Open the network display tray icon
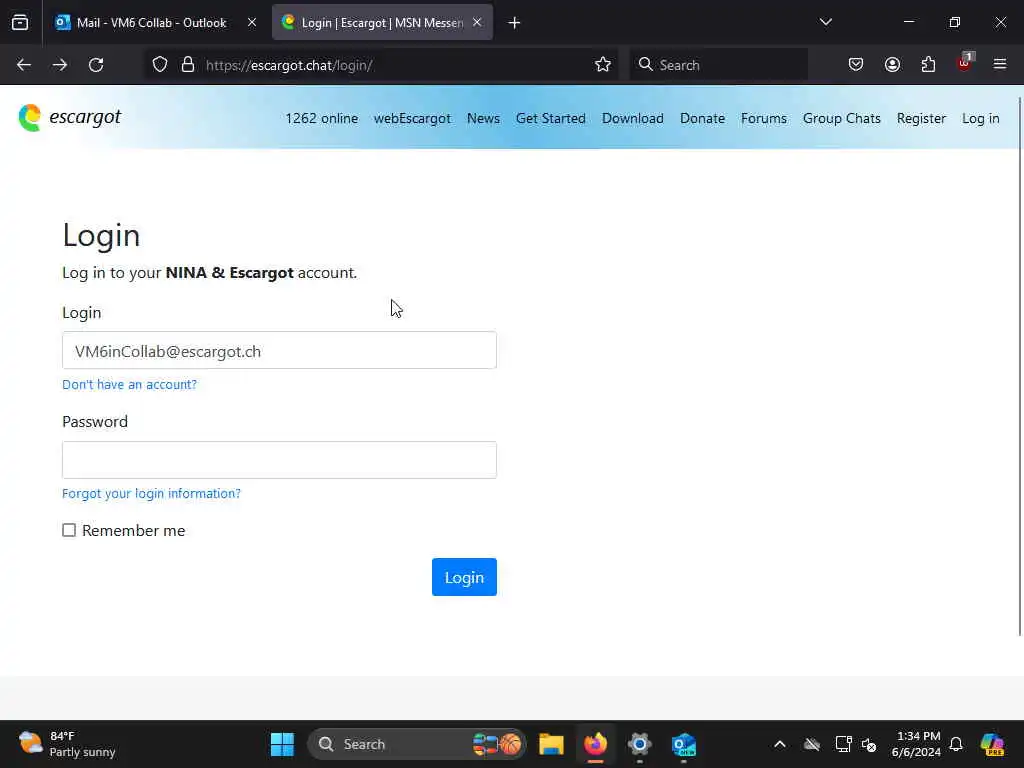 point(844,744)
